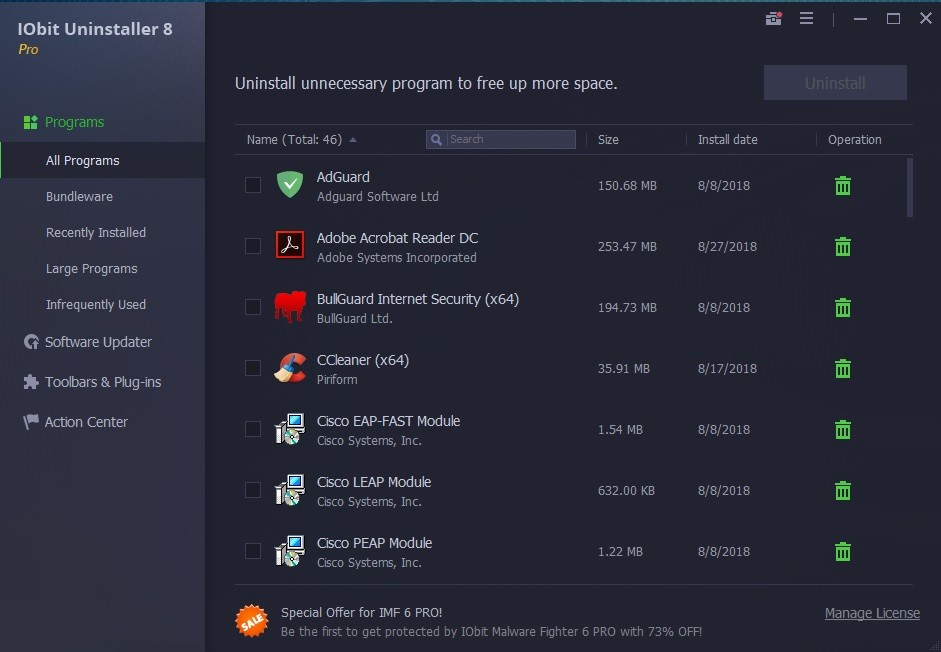Select the BullGuard Internet Security checkbox
This screenshot has width=941, height=652.
coord(253,307)
